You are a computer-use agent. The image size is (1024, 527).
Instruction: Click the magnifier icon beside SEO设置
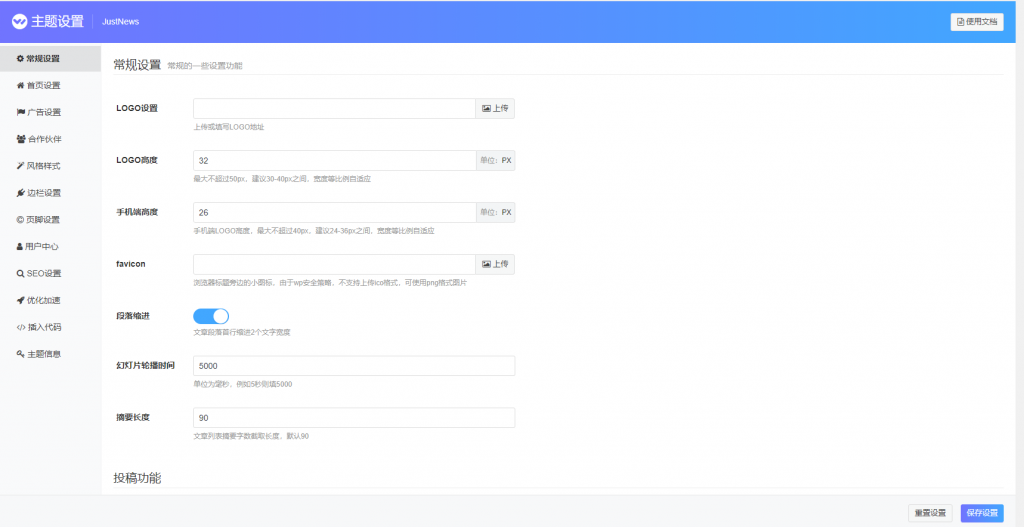pyautogui.click(x=20, y=274)
